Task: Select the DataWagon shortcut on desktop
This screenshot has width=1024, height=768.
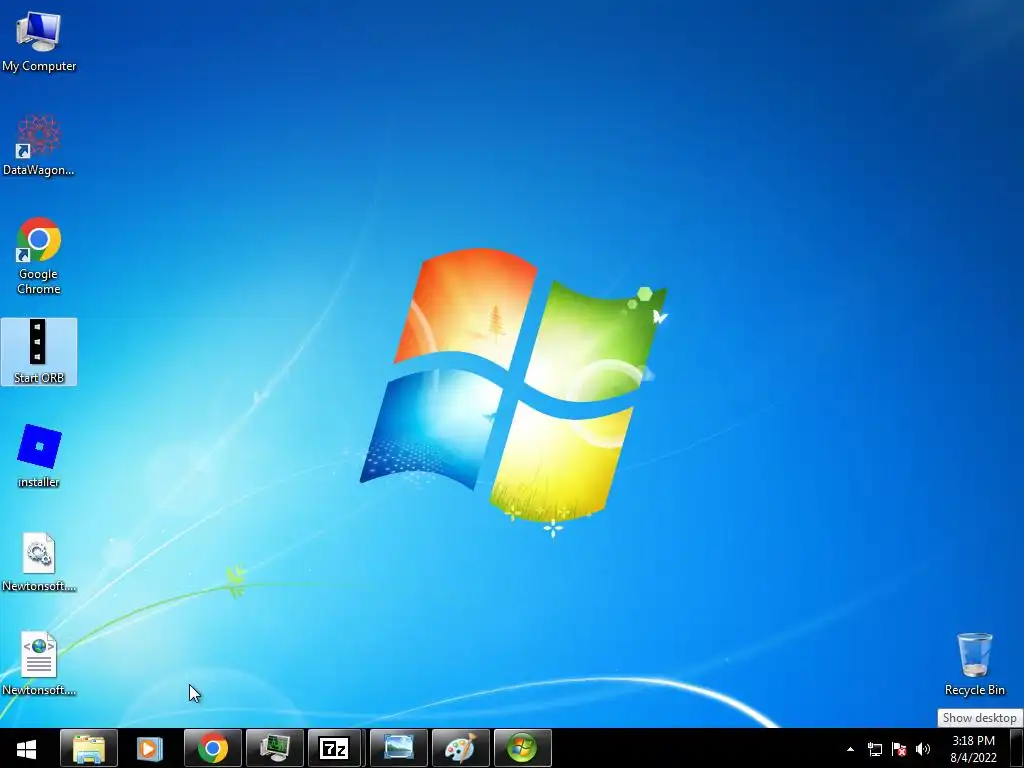Action: pyautogui.click(x=39, y=146)
